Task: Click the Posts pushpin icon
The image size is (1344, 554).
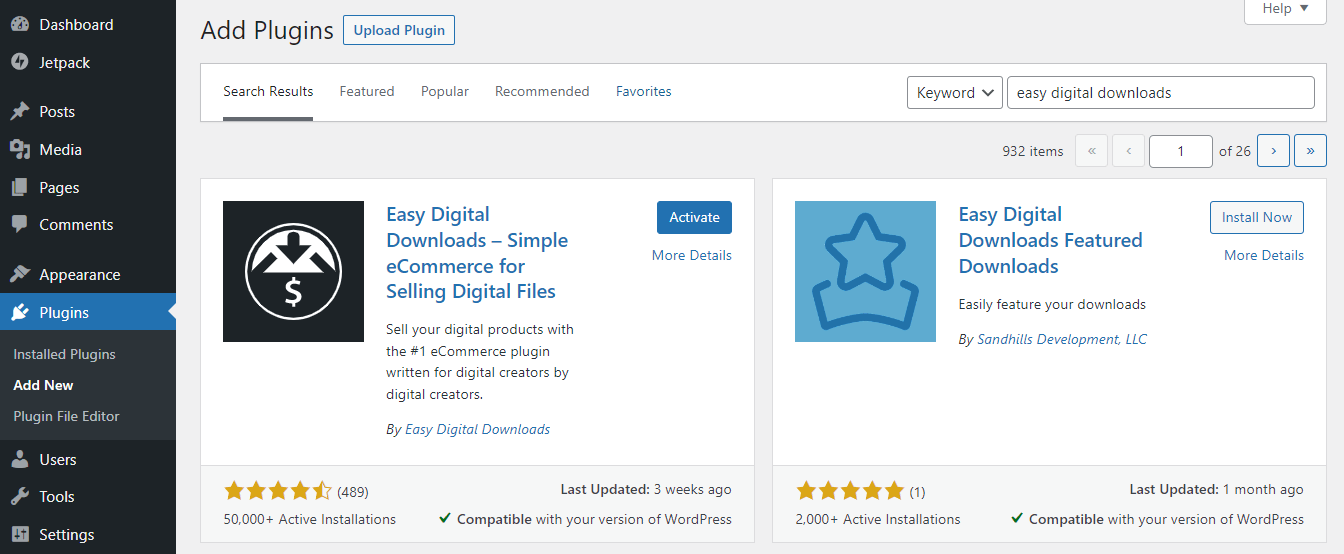Action: click(x=20, y=111)
